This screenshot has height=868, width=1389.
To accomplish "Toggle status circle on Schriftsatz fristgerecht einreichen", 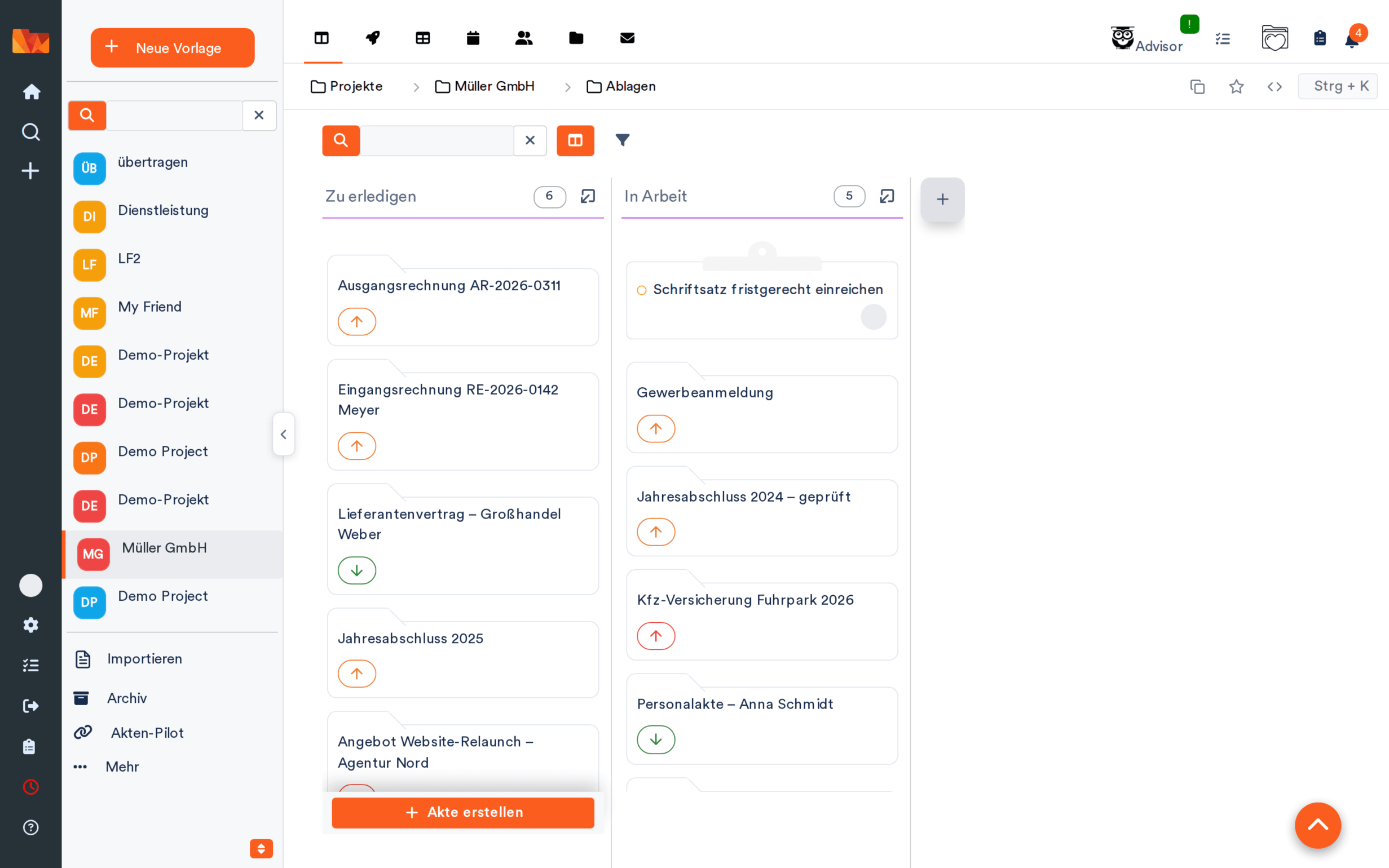I will click(642, 290).
